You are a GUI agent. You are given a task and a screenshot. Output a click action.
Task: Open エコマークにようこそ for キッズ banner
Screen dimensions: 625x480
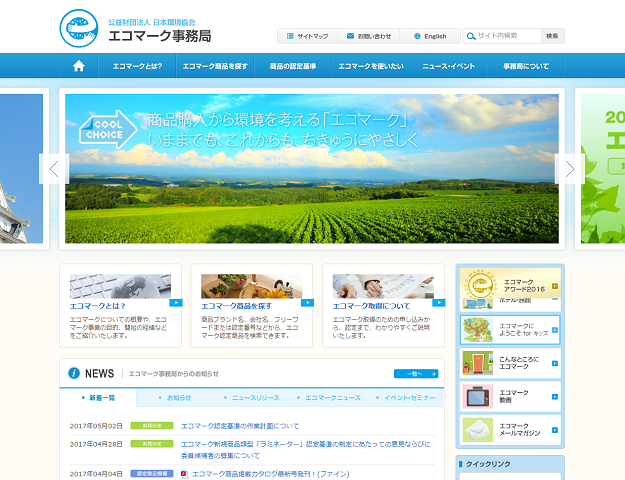tap(510, 330)
